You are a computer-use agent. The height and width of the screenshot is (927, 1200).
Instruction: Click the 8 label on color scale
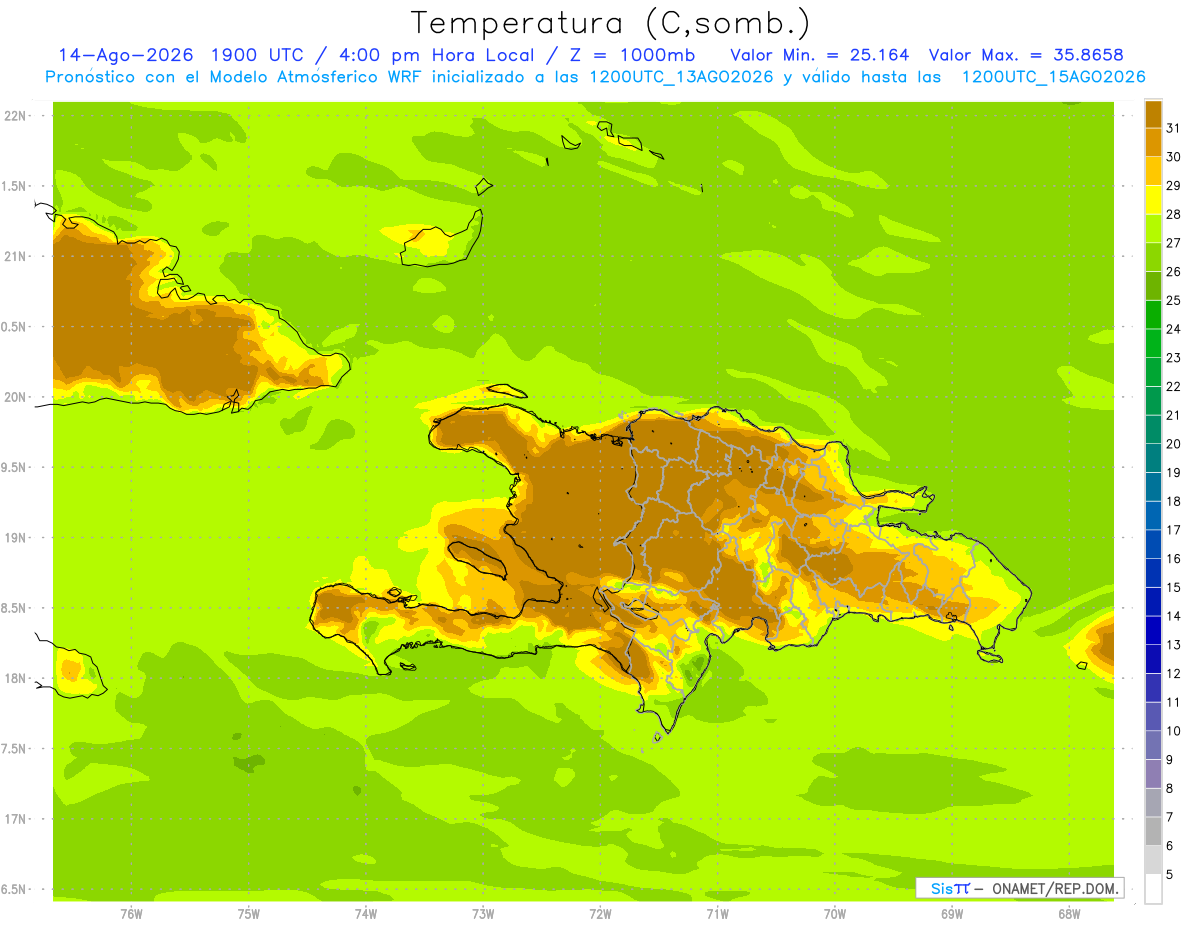coord(1169,788)
